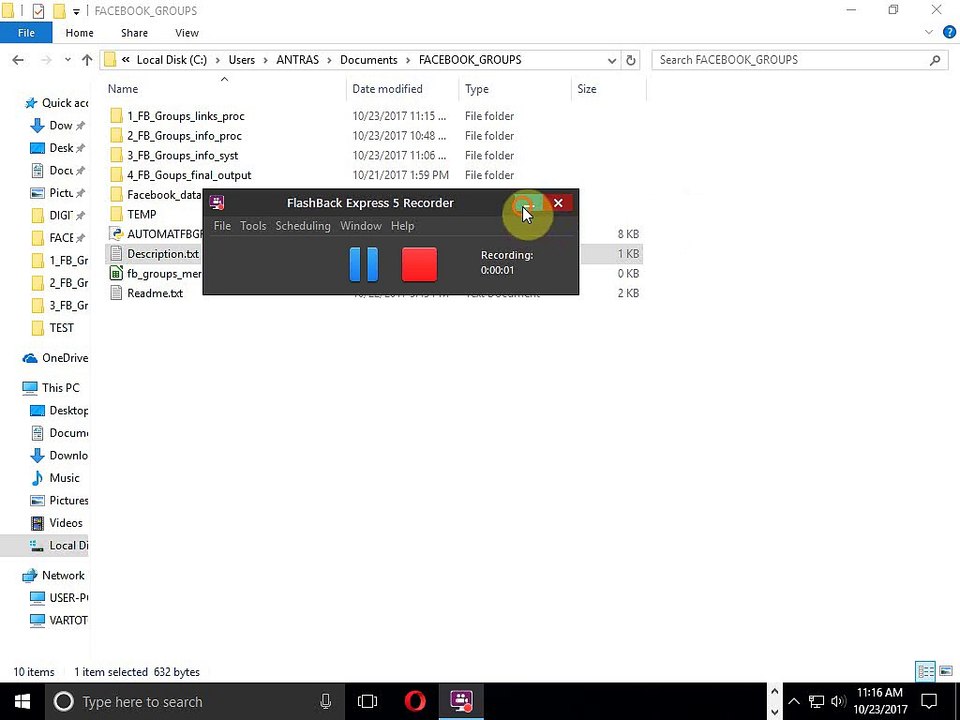The height and width of the screenshot is (720, 960).
Task: Click Local Disk (C:) breadcrumb
Action: pyautogui.click(x=171, y=60)
